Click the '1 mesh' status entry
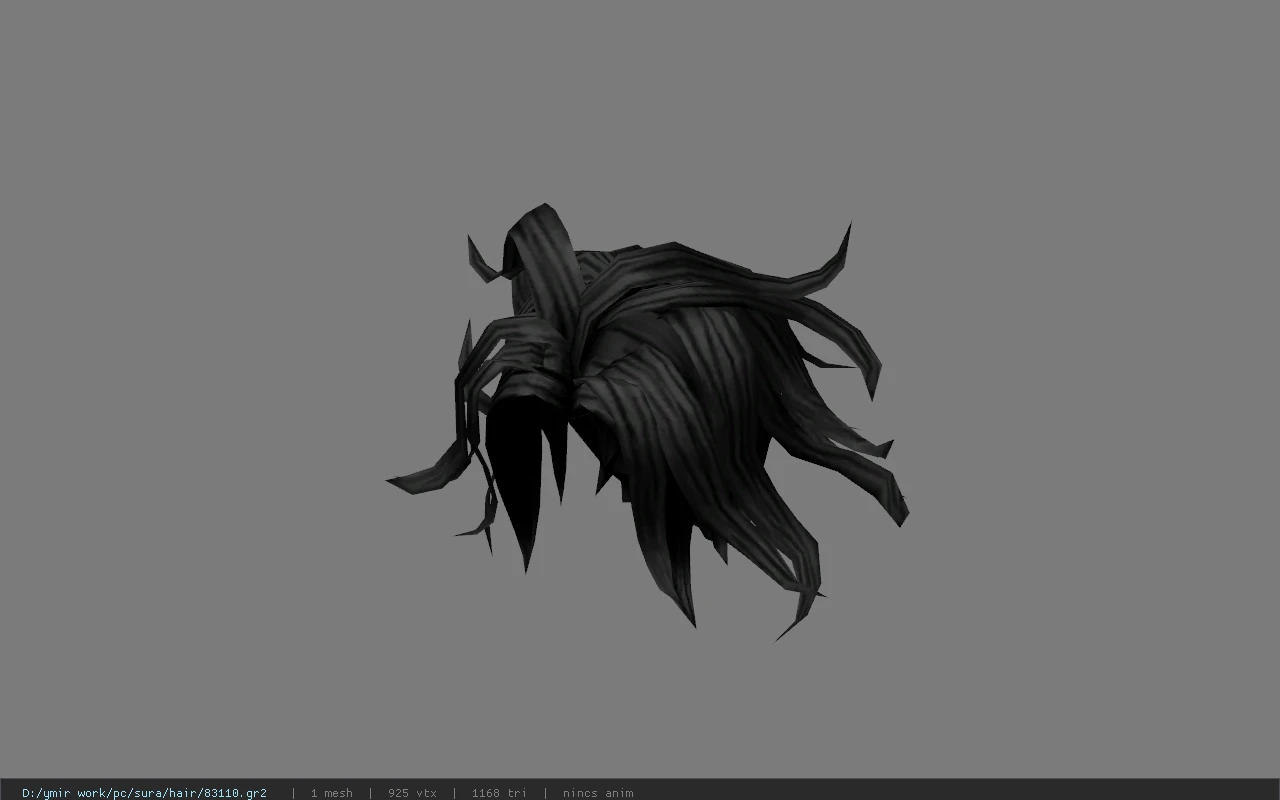This screenshot has width=1280, height=800. 331,793
